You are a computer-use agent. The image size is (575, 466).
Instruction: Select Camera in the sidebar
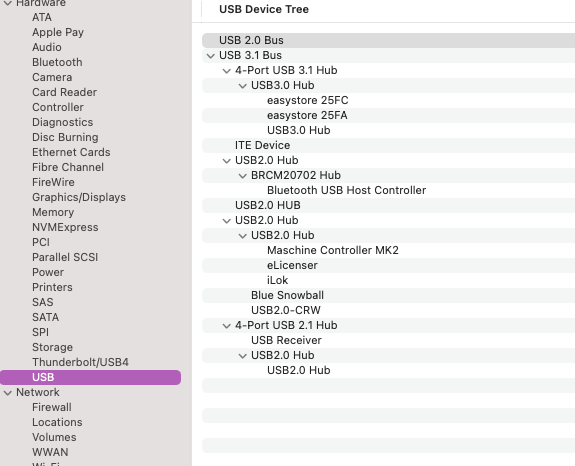(52, 77)
